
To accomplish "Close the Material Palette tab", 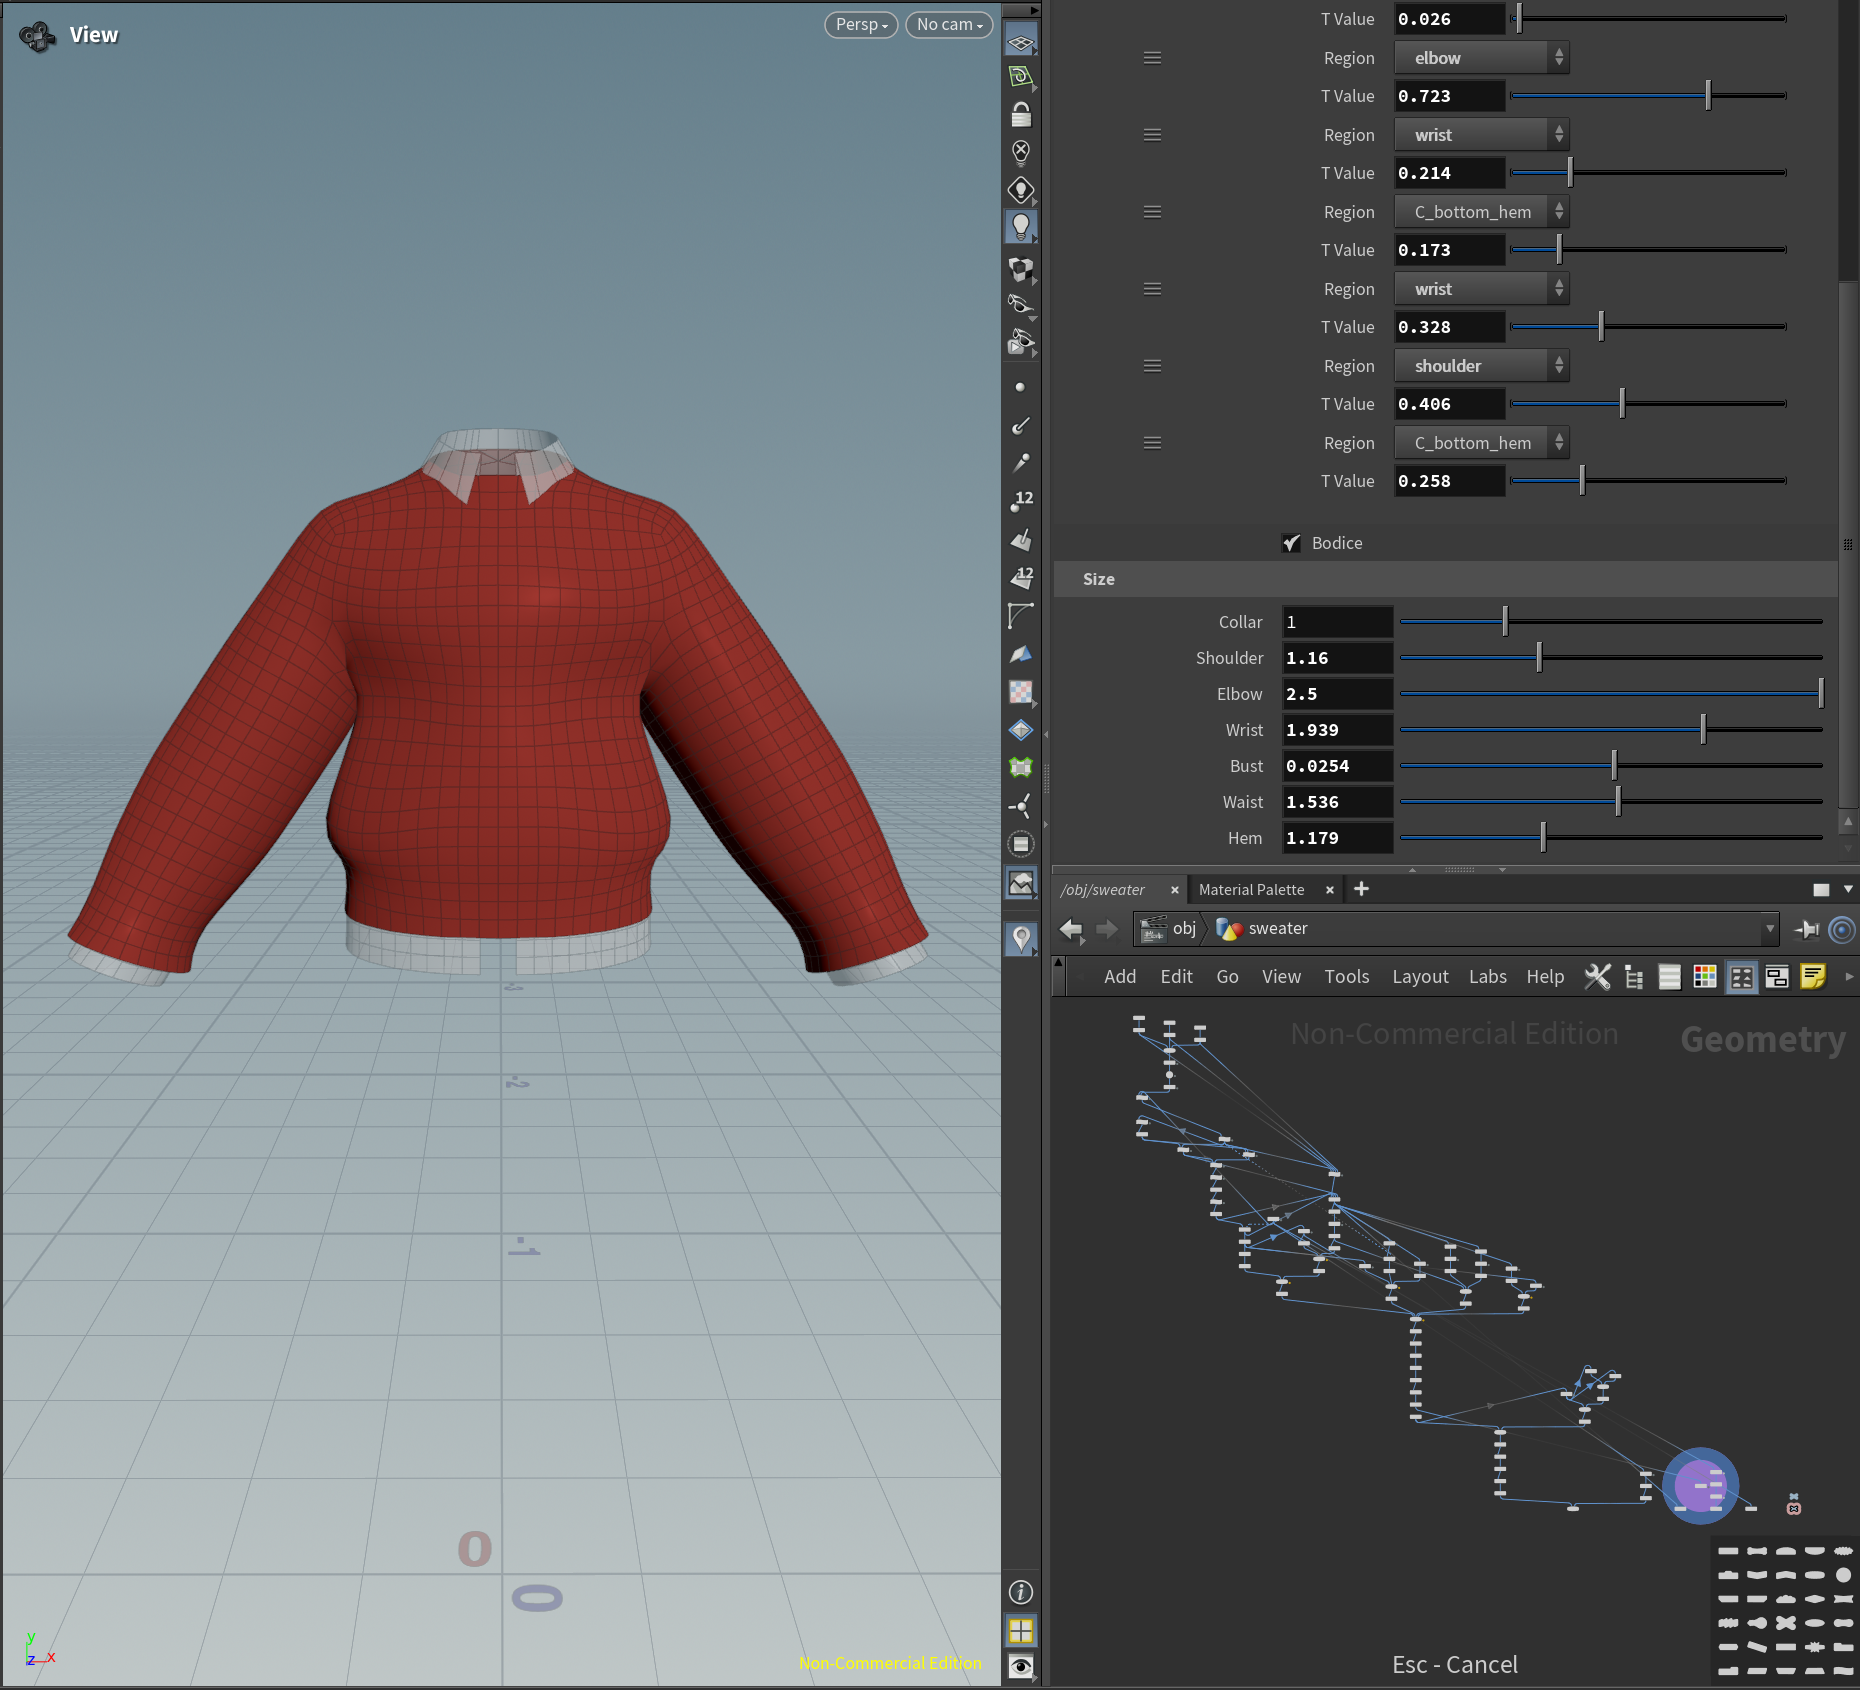I will [1329, 890].
